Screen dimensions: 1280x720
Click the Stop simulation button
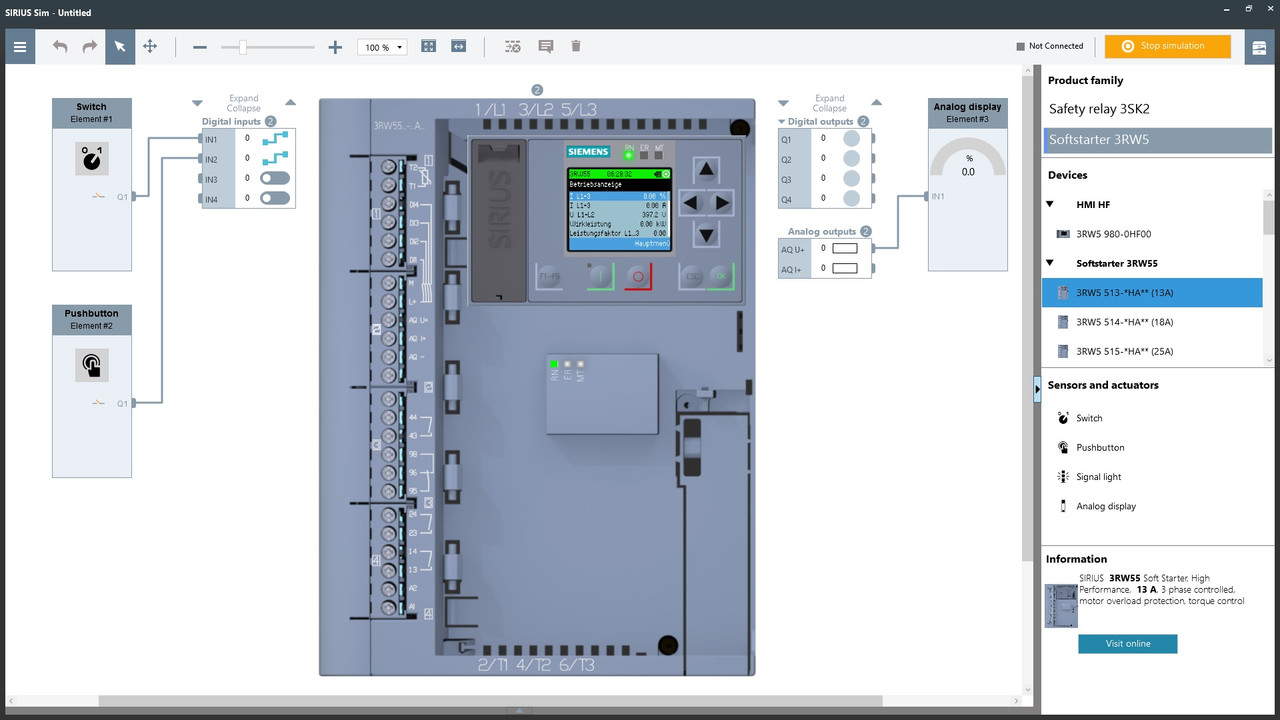(1168, 46)
